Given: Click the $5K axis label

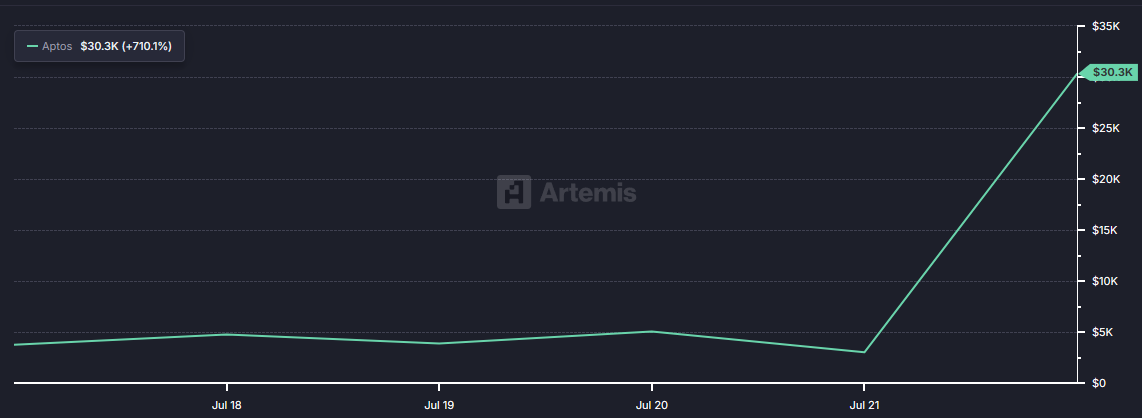Looking at the screenshot, I should point(1103,332).
